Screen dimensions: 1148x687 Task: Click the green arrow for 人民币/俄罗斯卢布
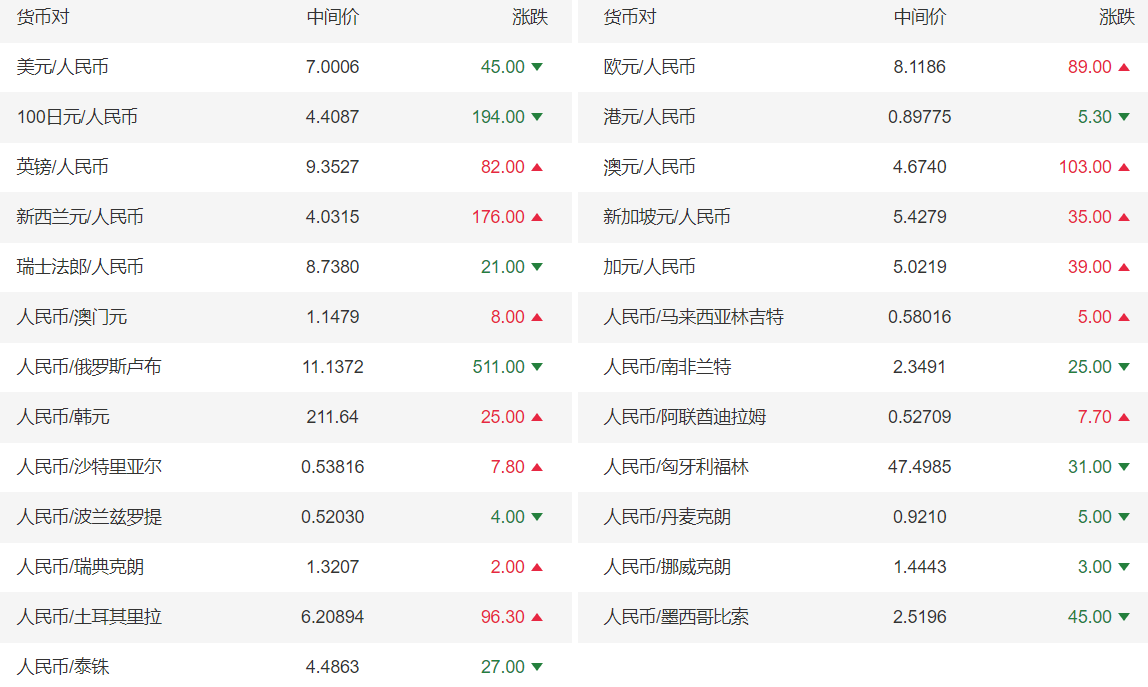(537, 367)
